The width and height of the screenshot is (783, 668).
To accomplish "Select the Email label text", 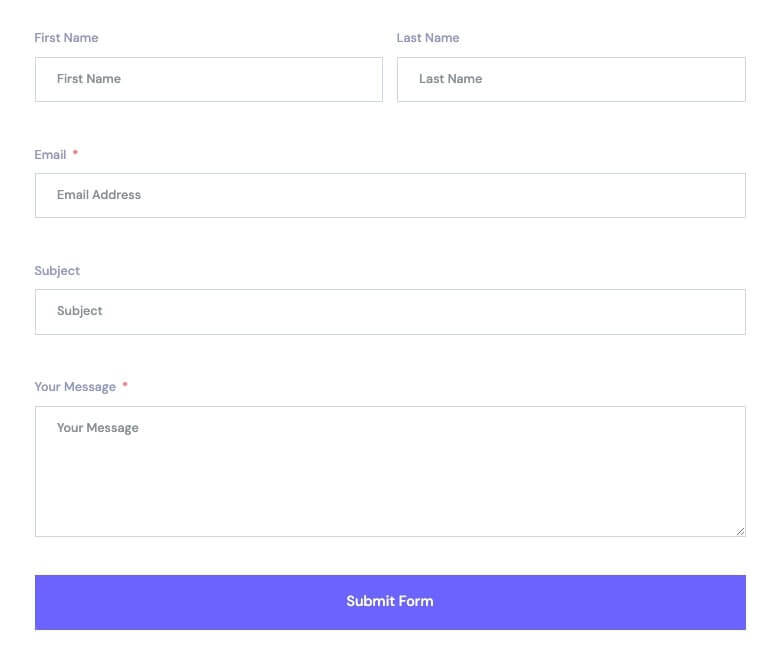I will (50, 155).
